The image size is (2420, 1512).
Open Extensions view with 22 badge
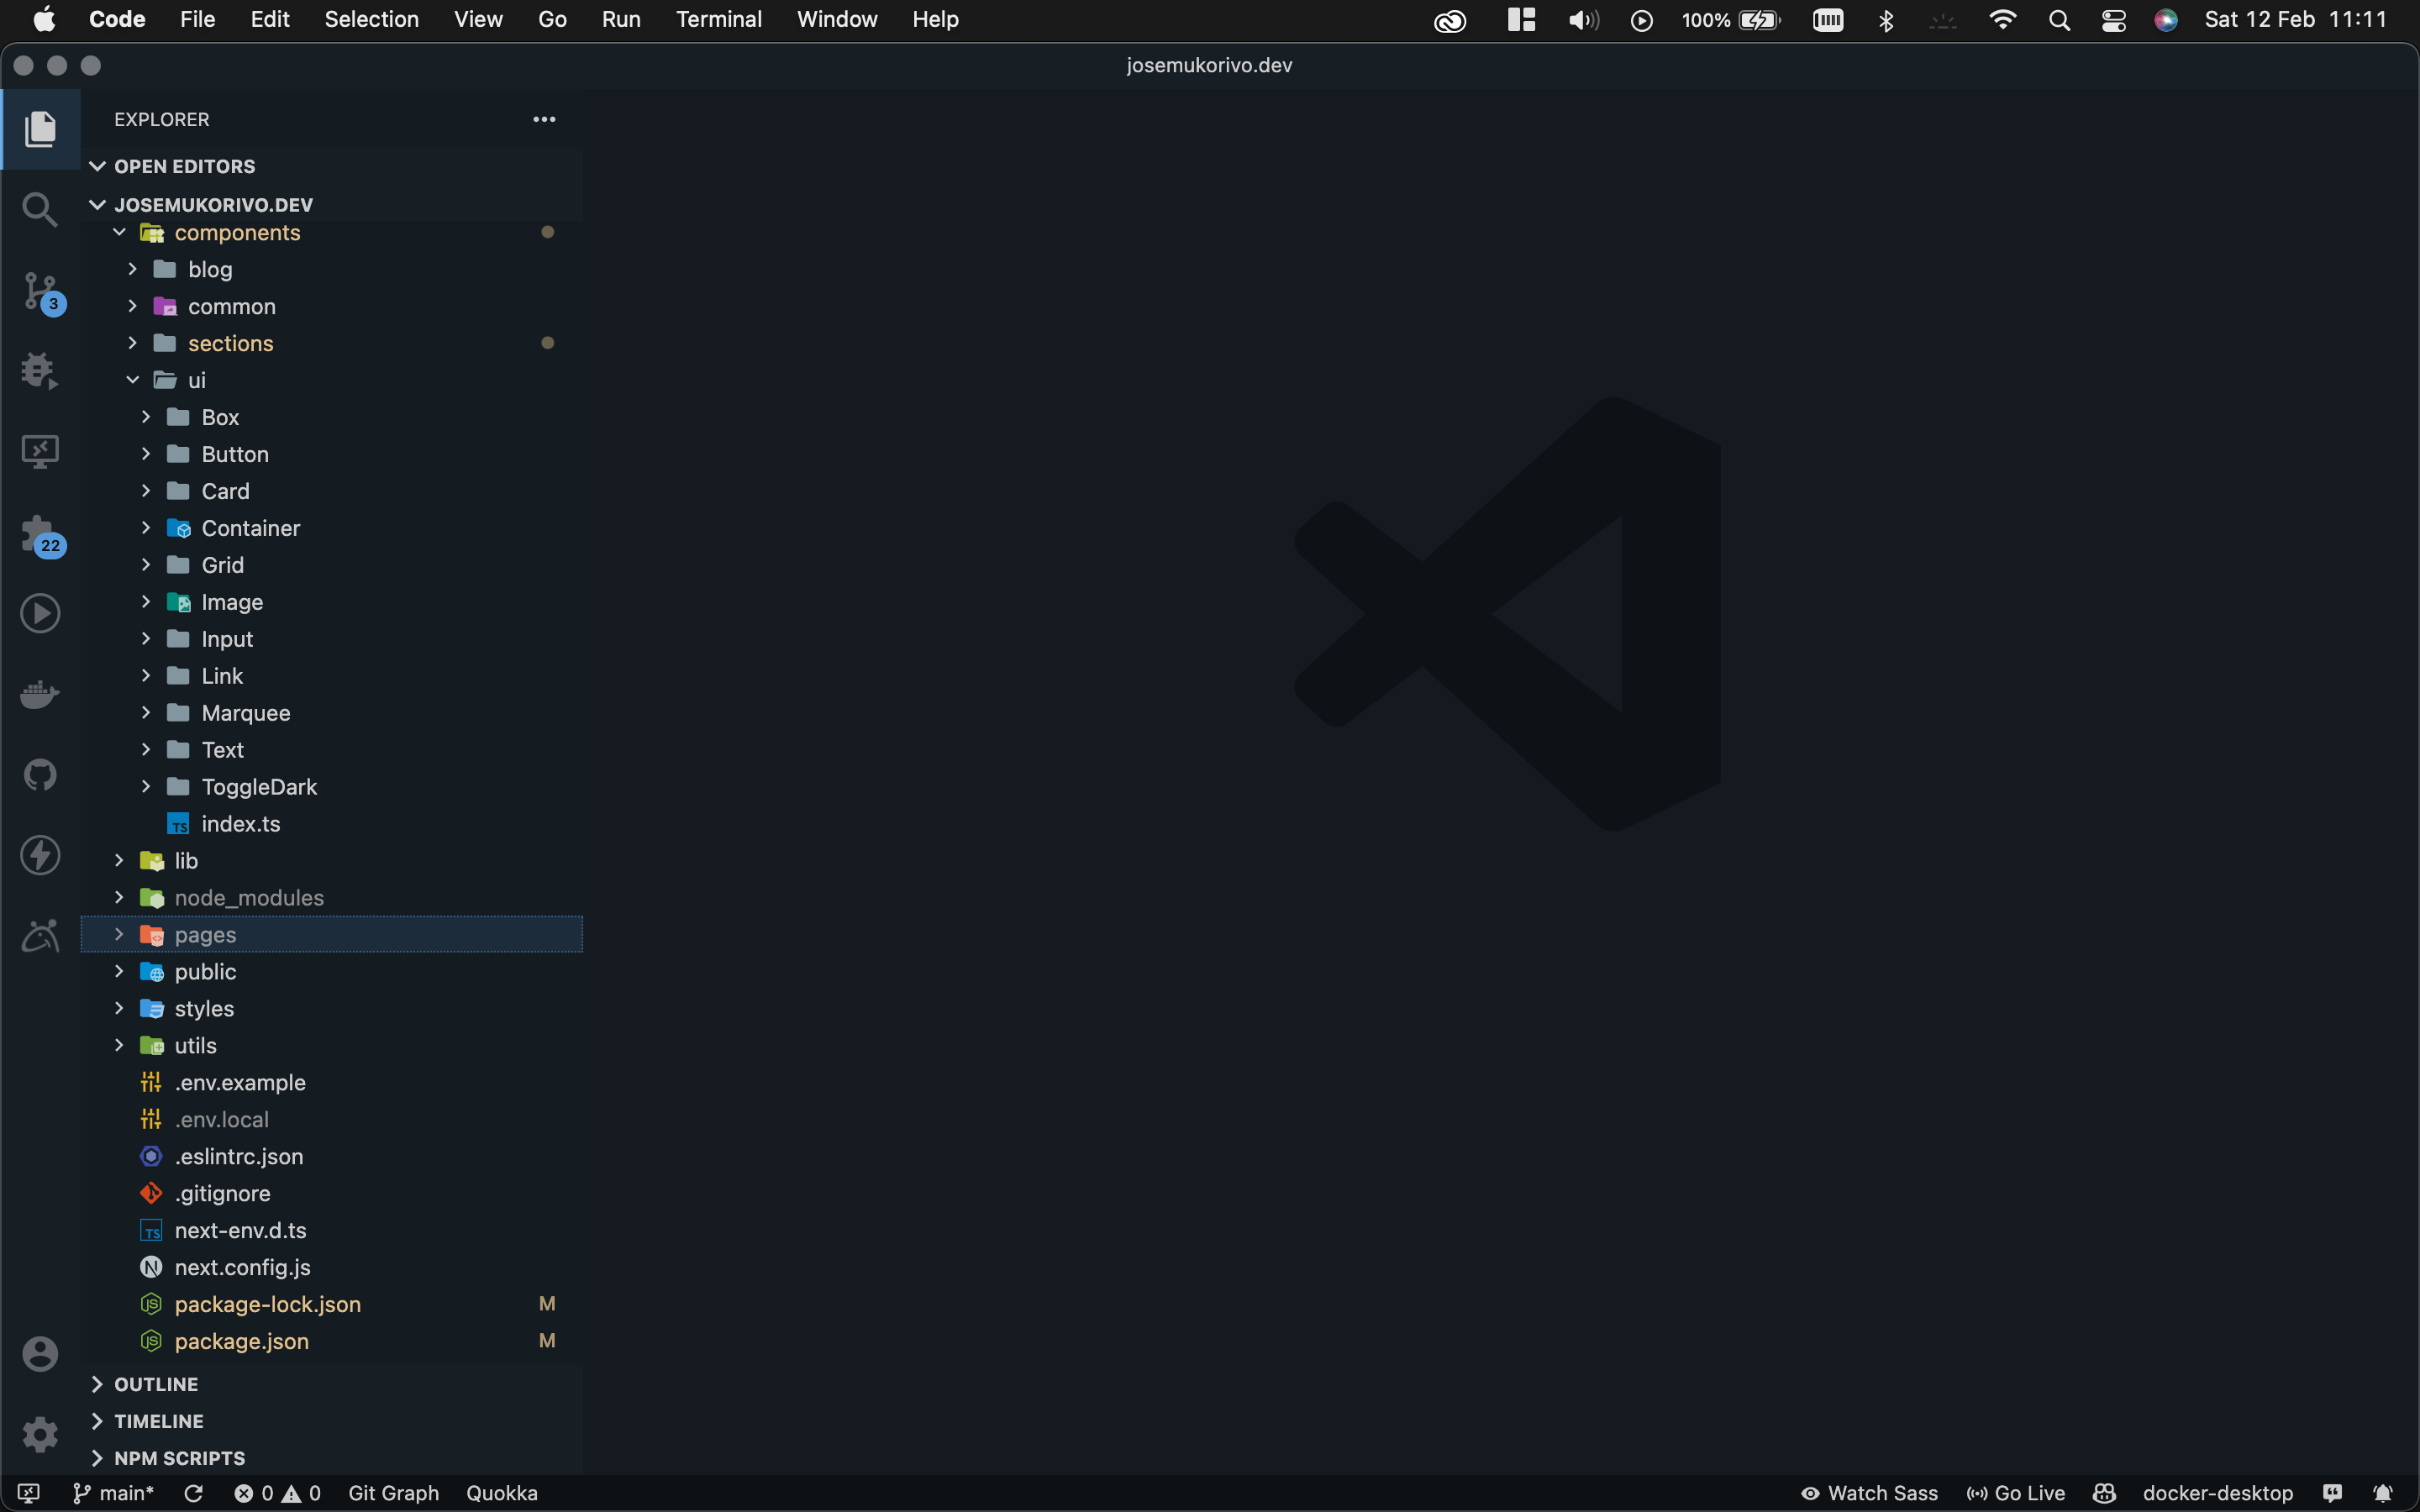click(x=40, y=534)
